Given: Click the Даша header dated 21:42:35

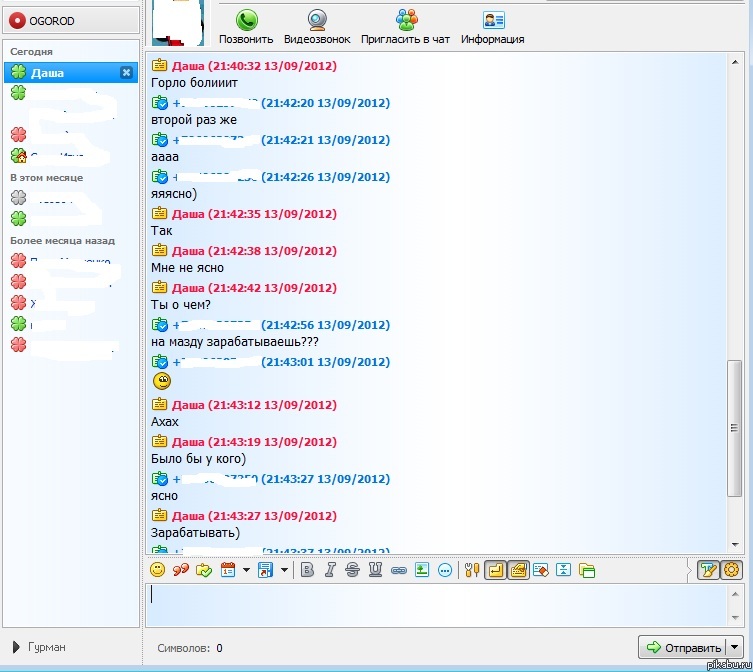Looking at the screenshot, I should (254, 214).
